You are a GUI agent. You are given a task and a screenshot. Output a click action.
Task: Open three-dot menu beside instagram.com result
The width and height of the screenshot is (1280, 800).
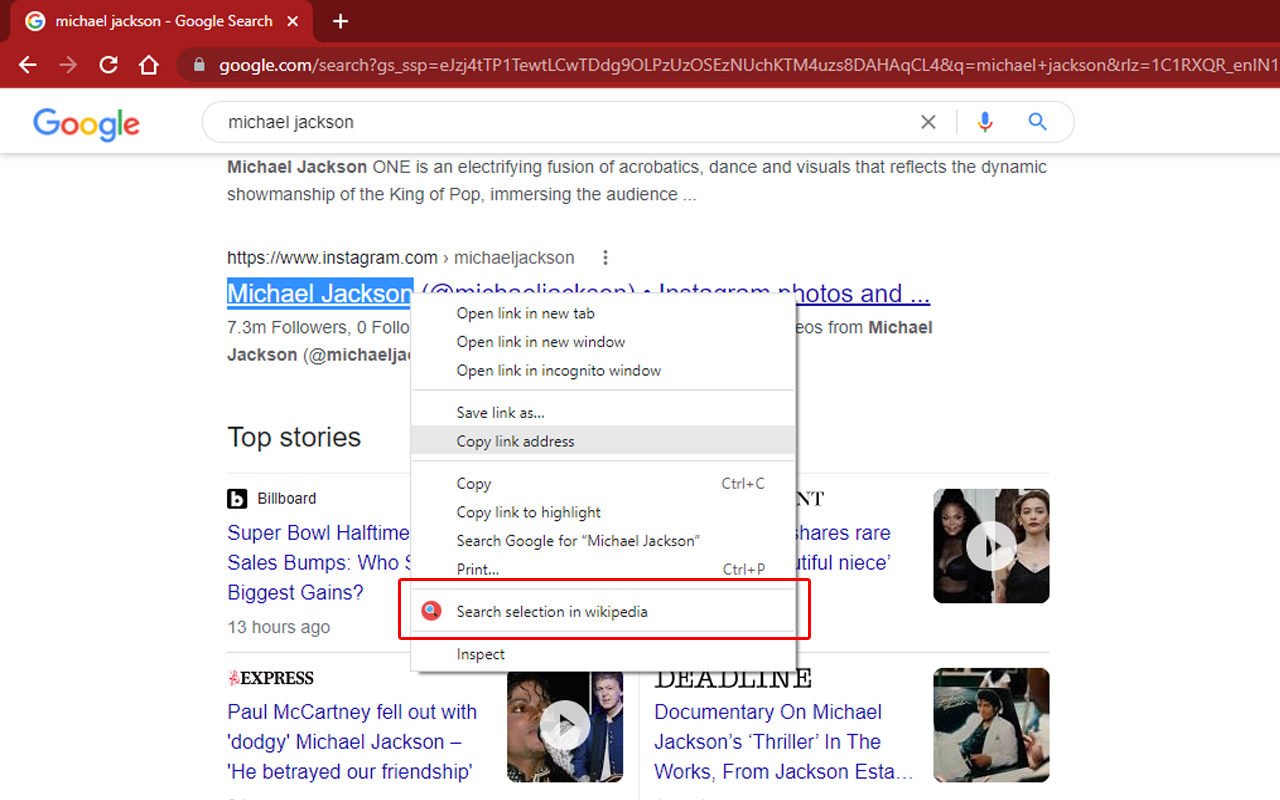click(605, 258)
